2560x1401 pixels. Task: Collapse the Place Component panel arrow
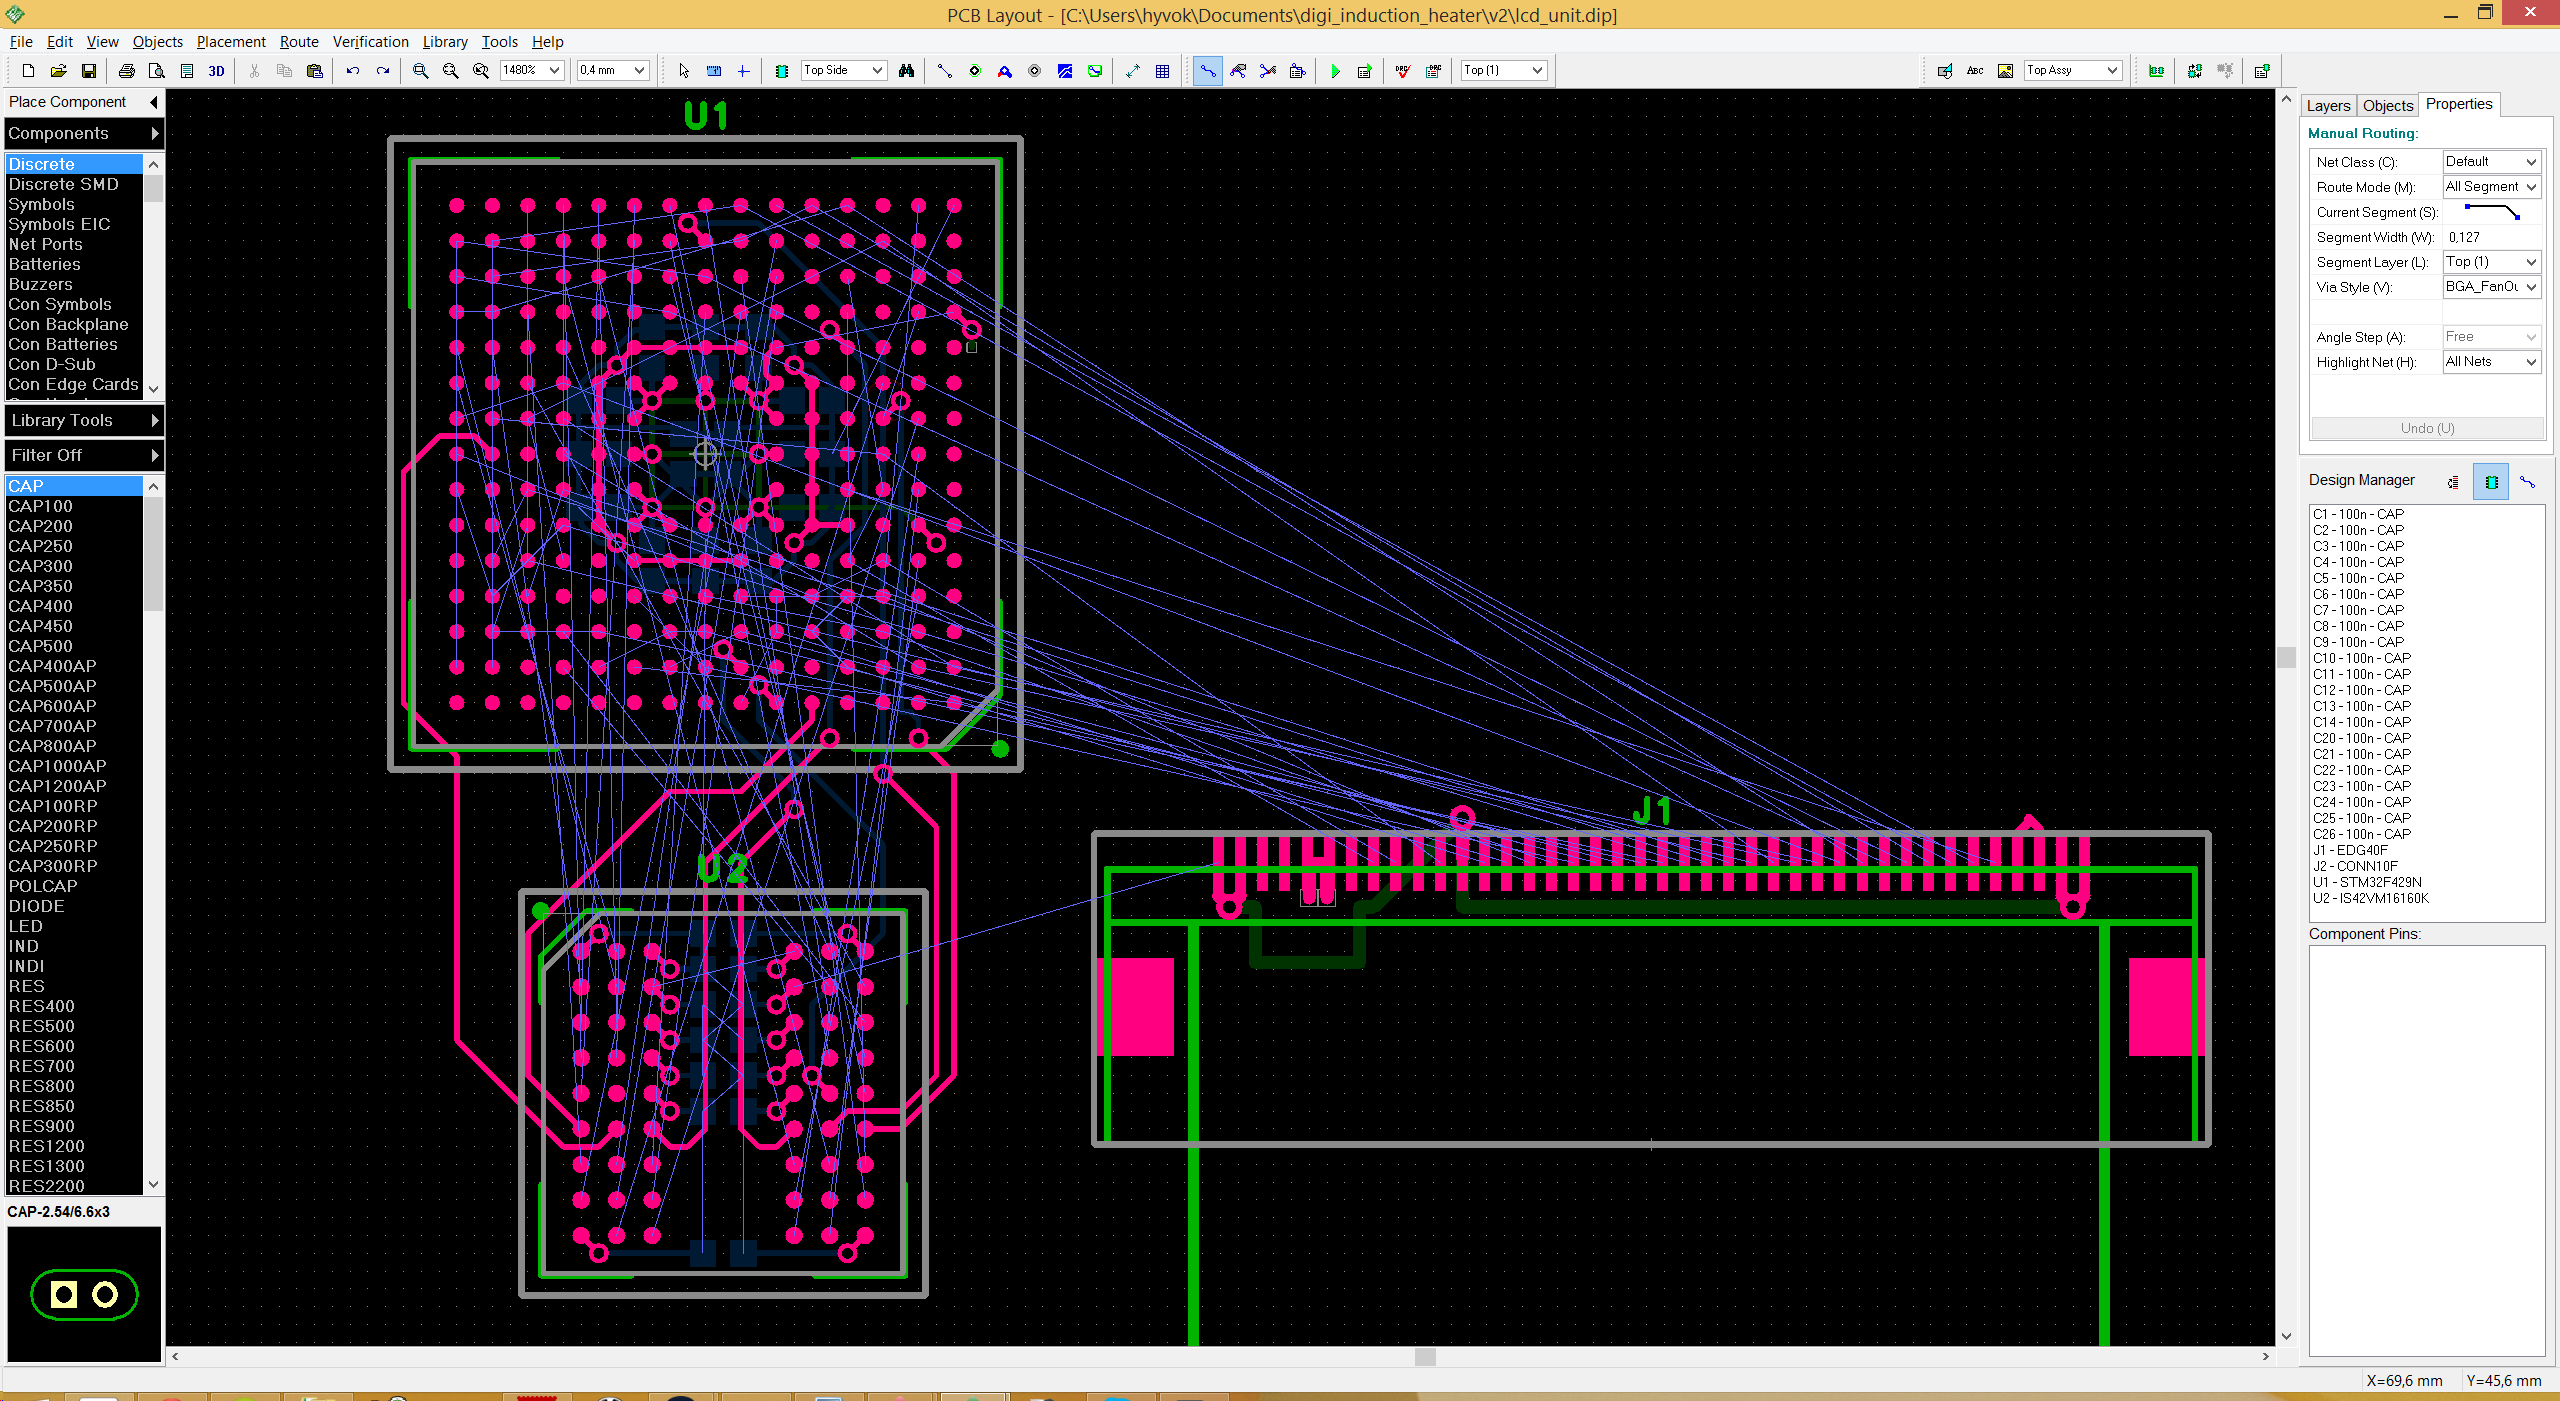(x=153, y=102)
